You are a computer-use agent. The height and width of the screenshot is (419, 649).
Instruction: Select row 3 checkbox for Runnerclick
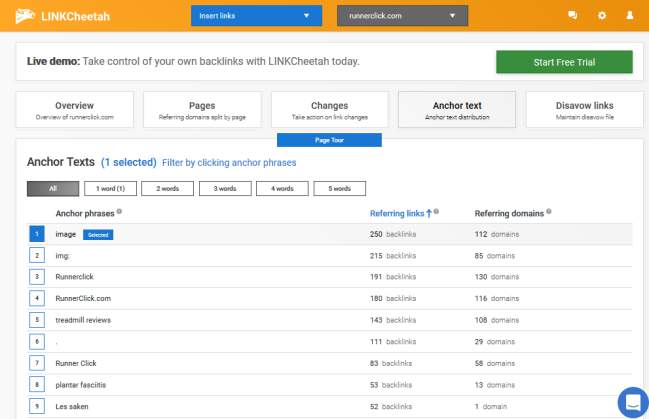37,277
